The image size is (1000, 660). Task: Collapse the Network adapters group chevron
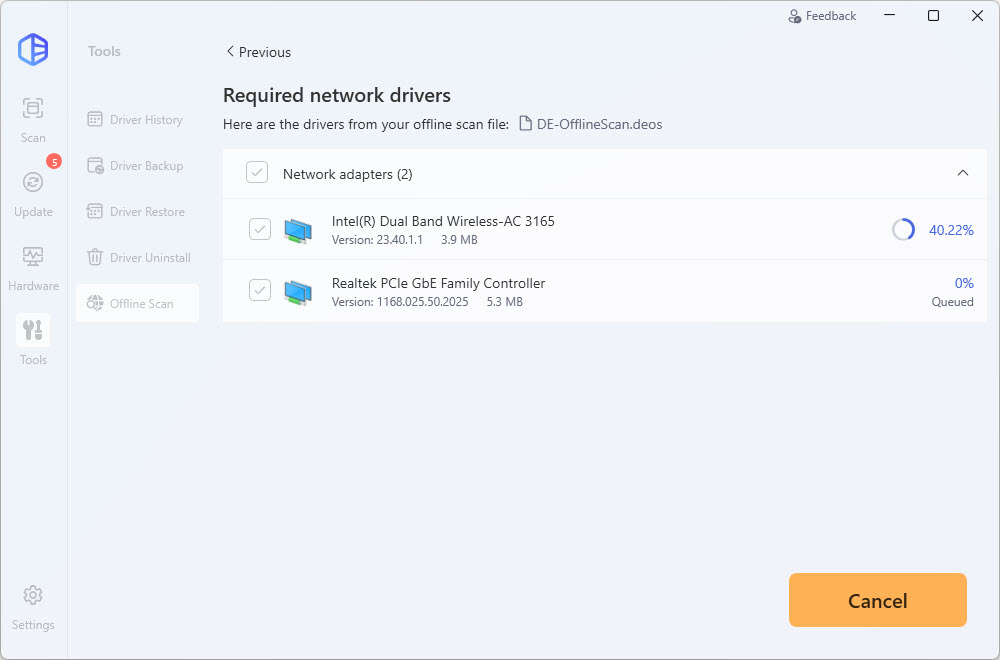[963, 173]
